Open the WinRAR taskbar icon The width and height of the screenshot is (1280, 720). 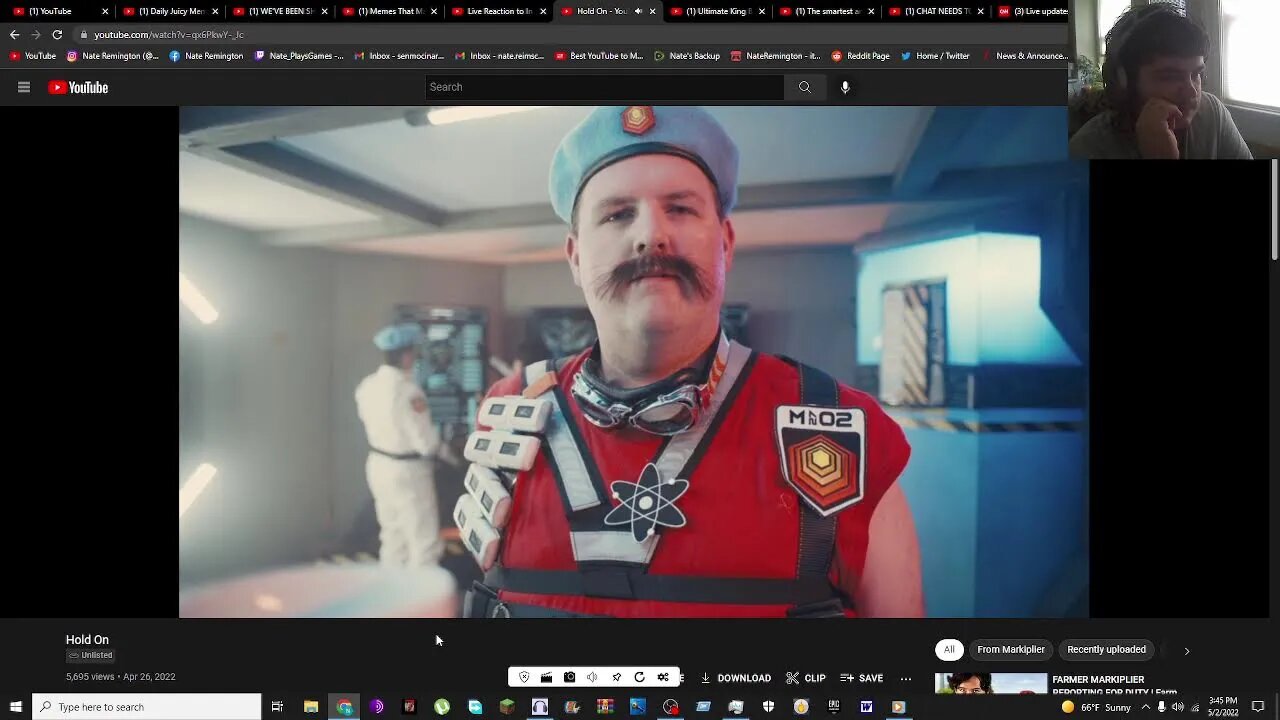coord(605,707)
